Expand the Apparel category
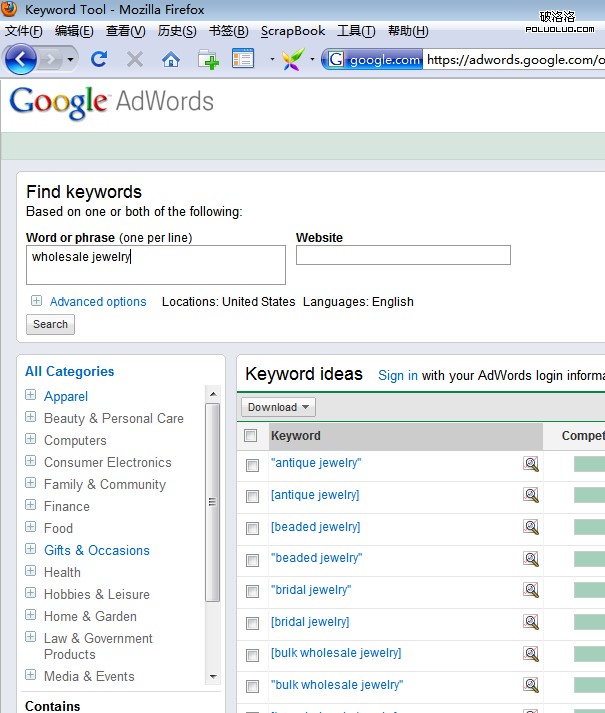Screen dimensions: 605x713 (31, 396)
